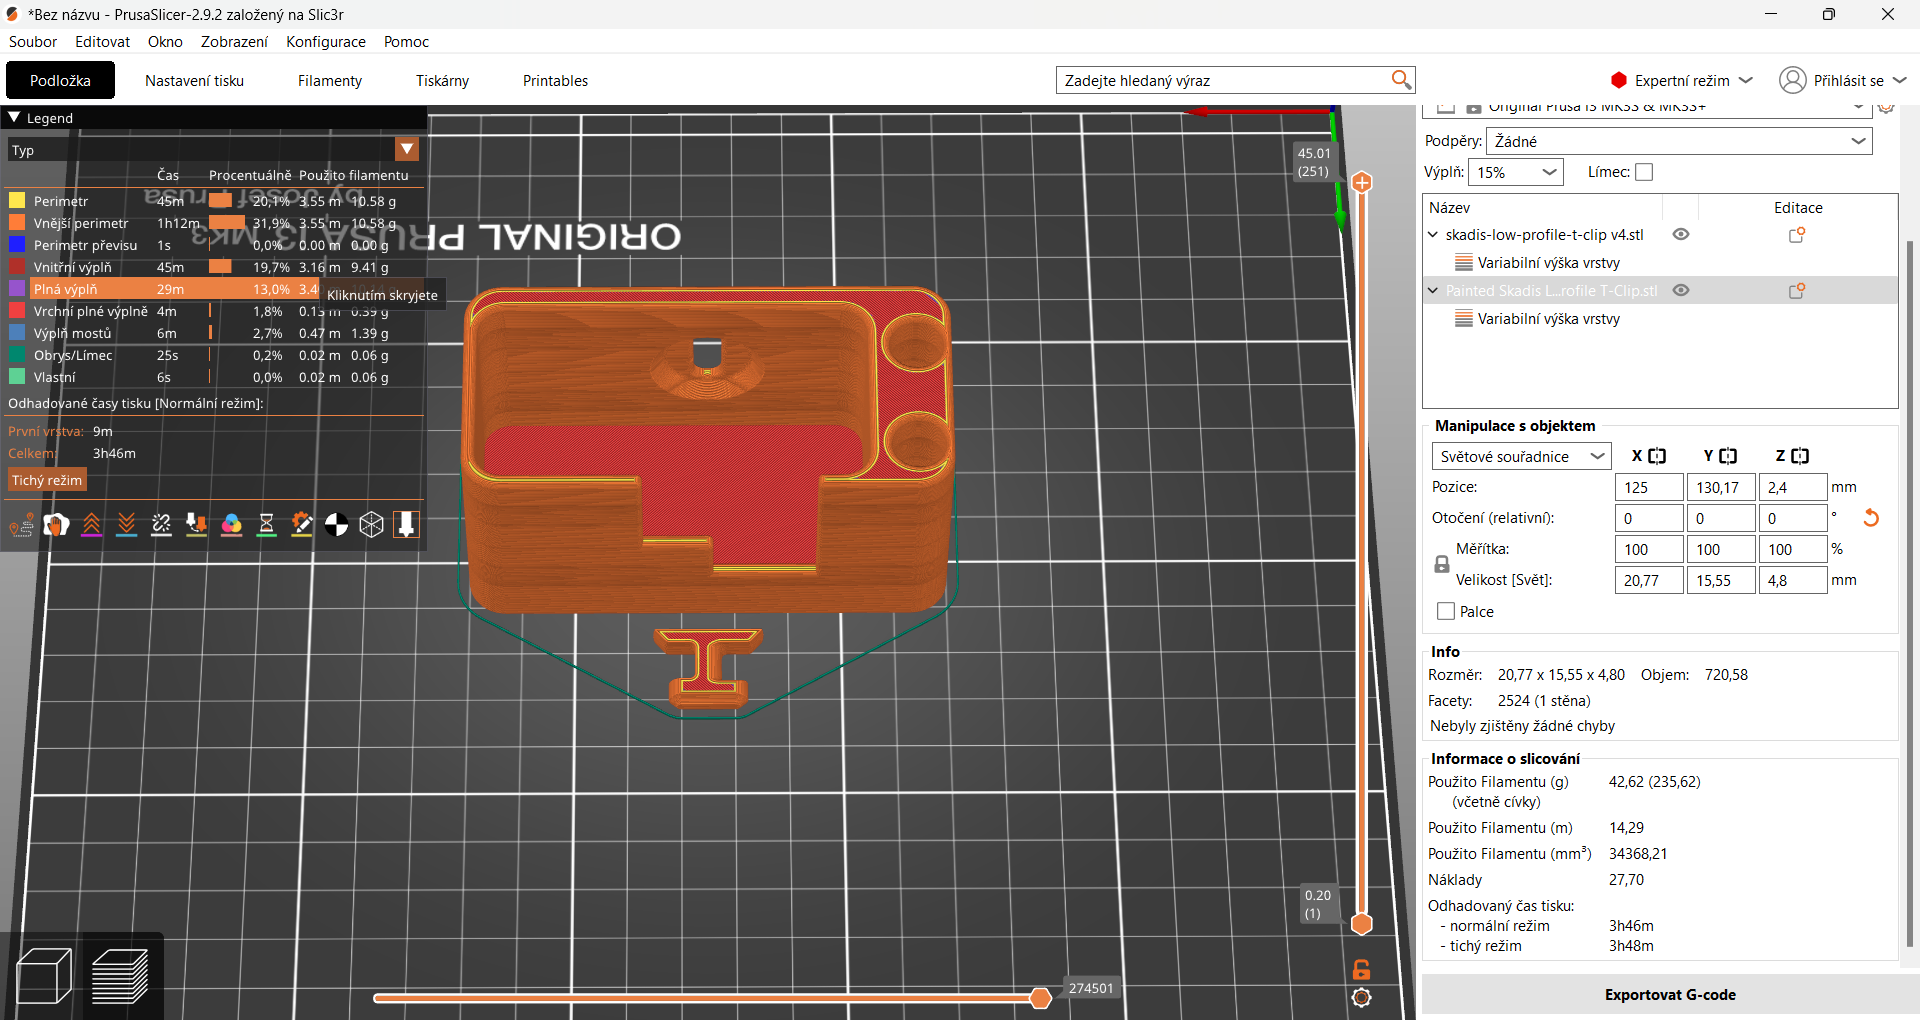This screenshot has height=1020, width=1920.
Task: Click the Tichý režim button
Action: (47, 481)
